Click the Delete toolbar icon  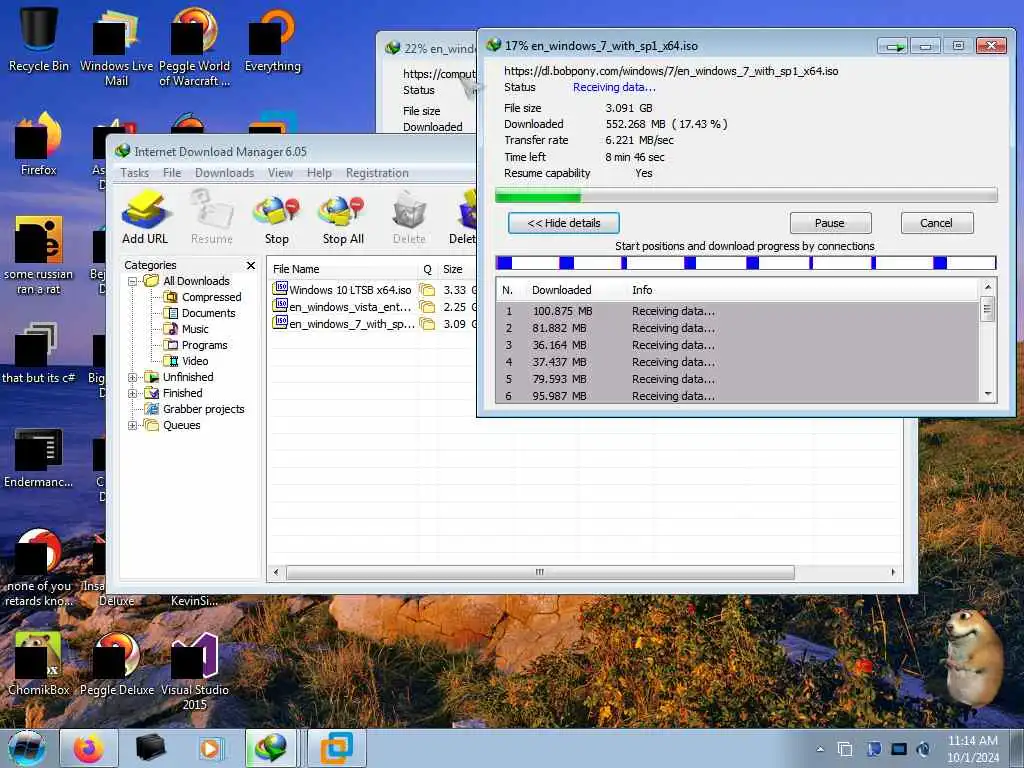pyautogui.click(x=409, y=218)
